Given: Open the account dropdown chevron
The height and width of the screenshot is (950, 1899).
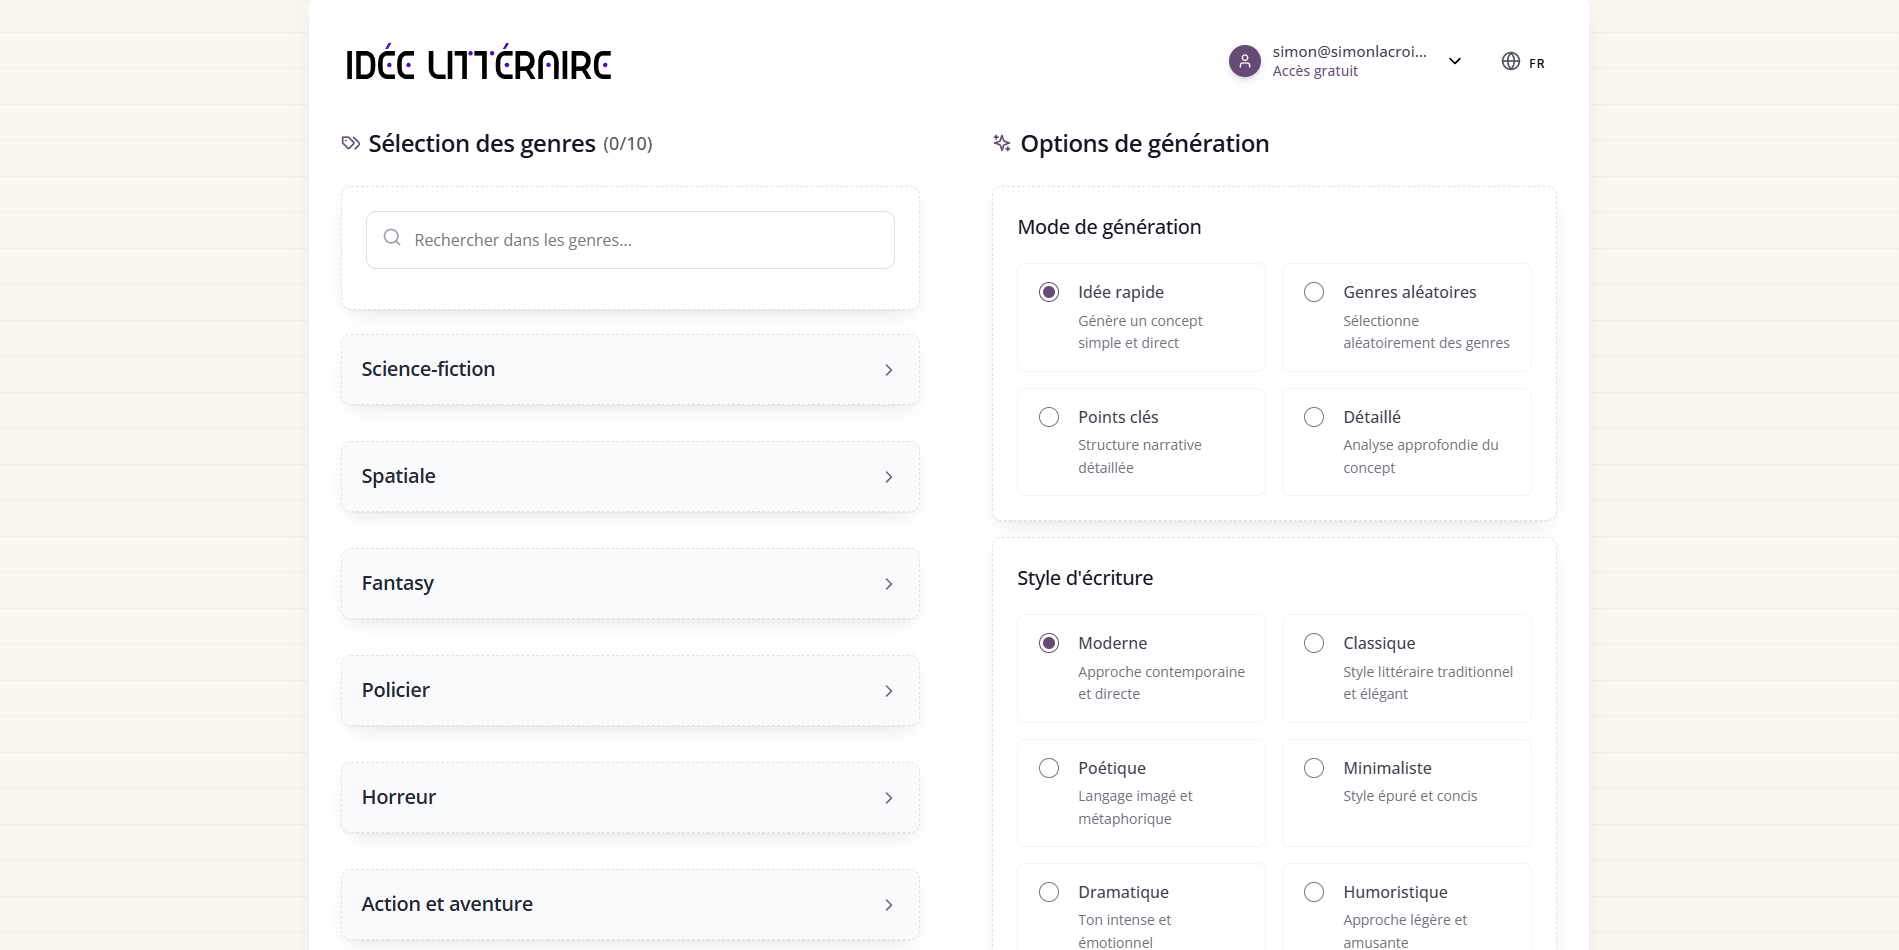Looking at the screenshot, I should [1455, 61].
